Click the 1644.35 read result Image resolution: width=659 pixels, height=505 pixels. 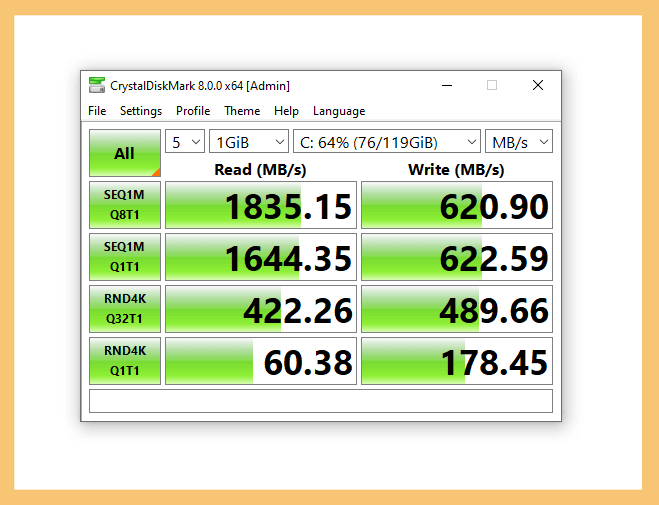(261, 257)
